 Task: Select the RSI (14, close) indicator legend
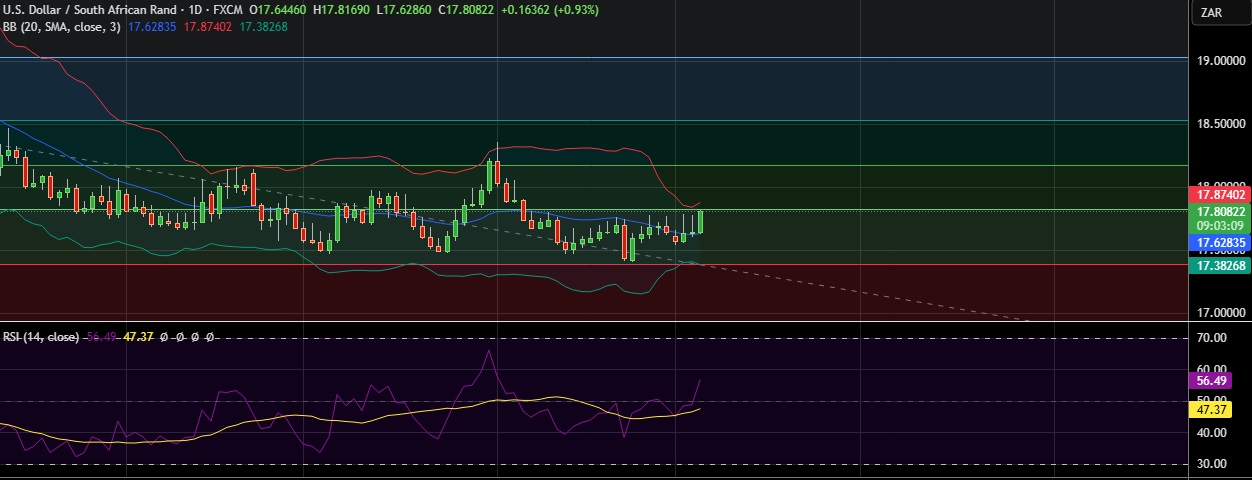tap(39, 337)
